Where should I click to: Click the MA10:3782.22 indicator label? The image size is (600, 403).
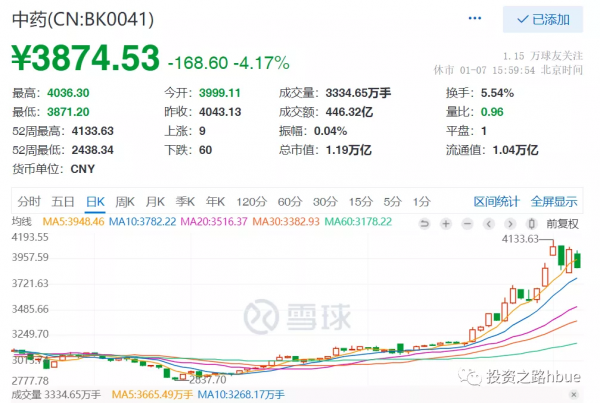[142, 222]
